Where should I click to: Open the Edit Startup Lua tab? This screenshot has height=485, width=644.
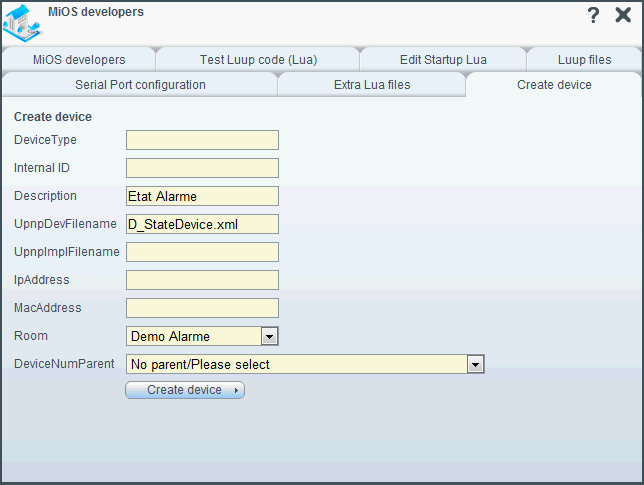(x=443, y=60)
